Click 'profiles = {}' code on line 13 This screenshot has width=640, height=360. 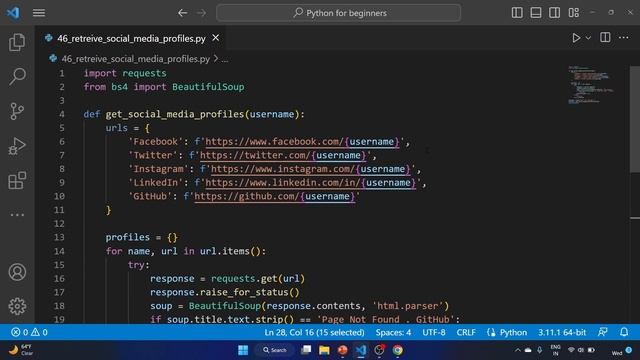(142, 237)
